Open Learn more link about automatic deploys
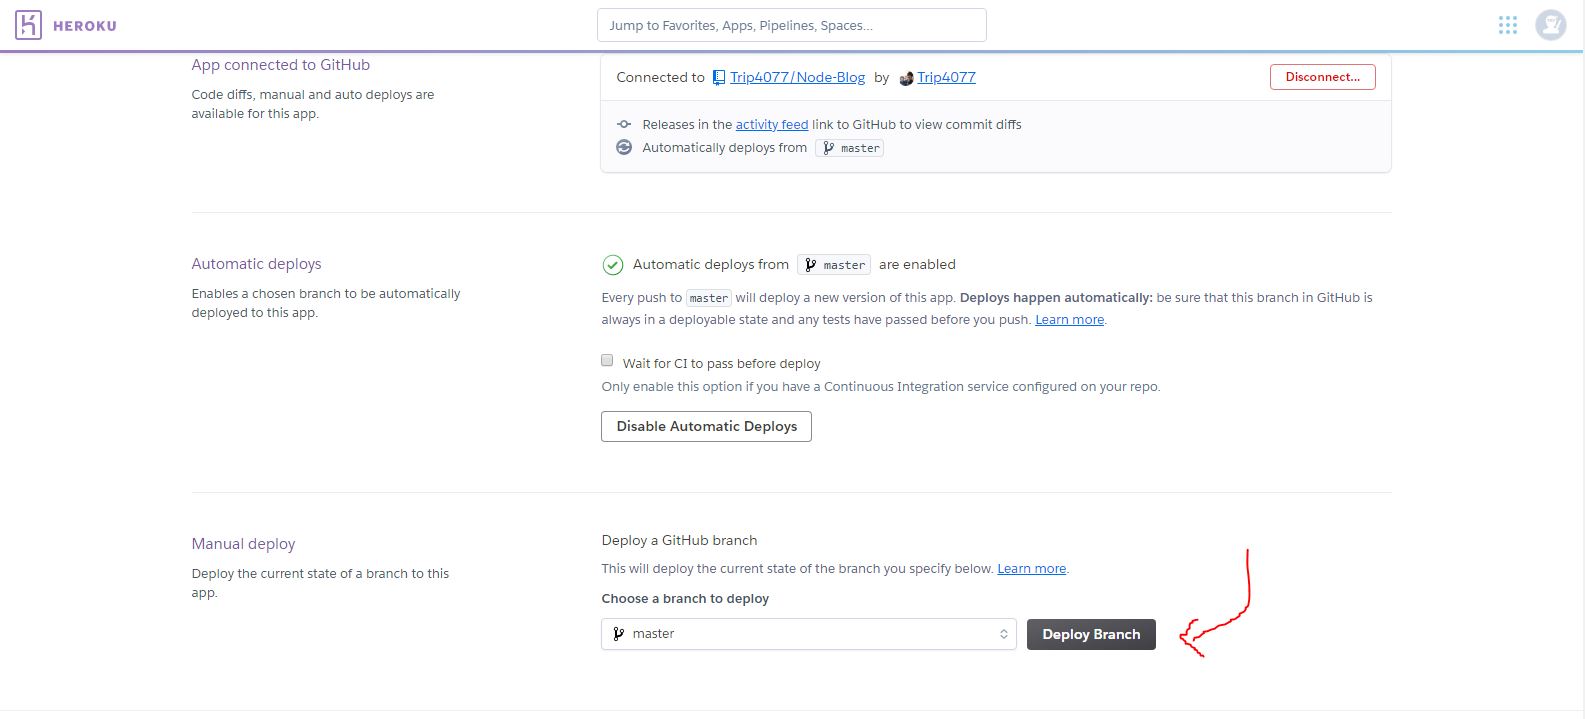Screen dimensions: 1585x719 pos(1069,320)
